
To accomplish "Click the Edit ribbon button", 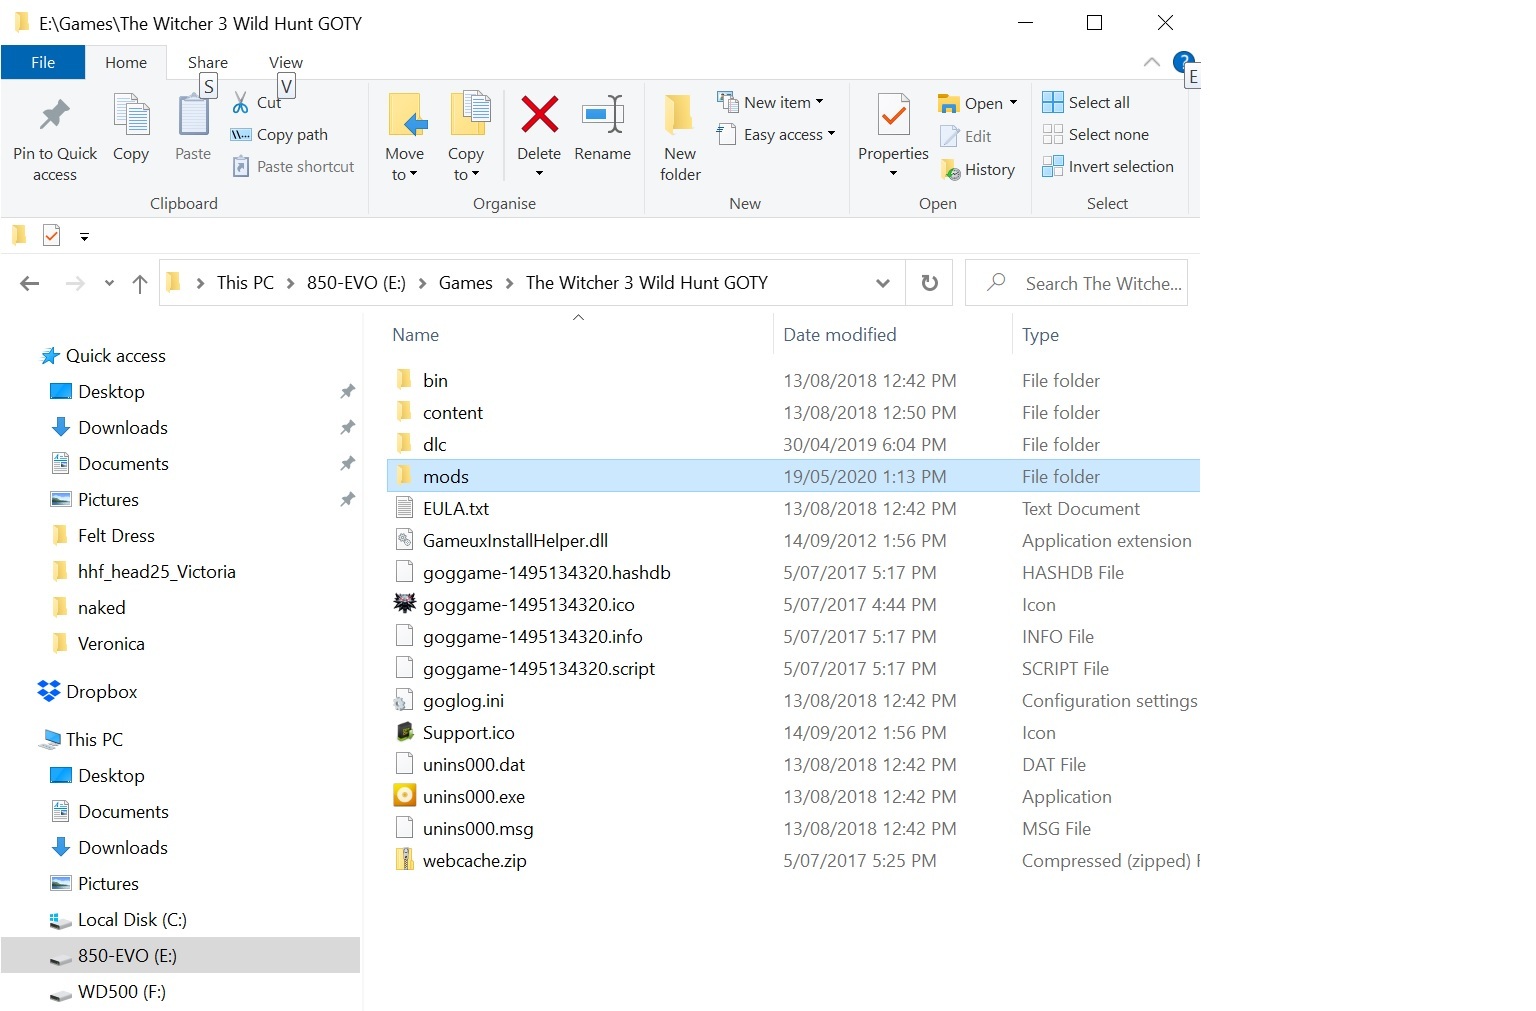I will tap(966, 136).
